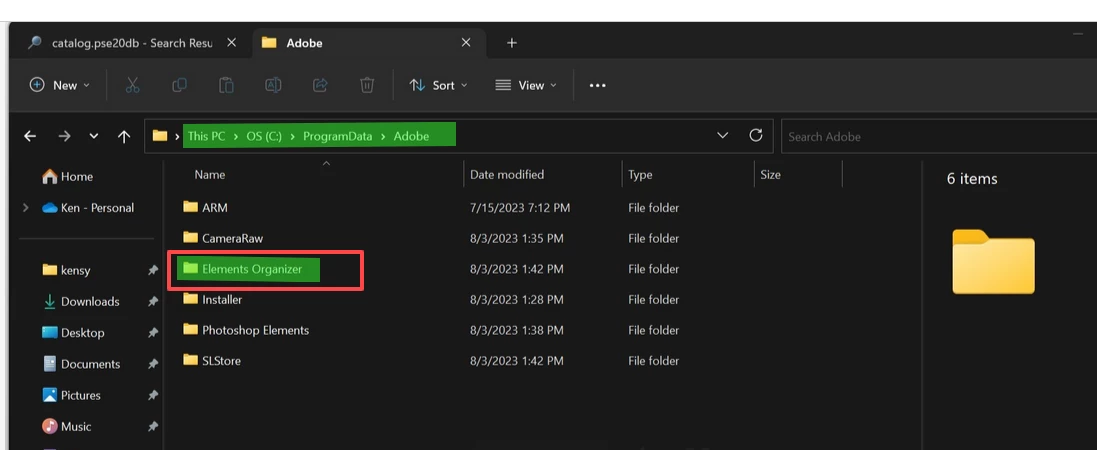
Task: Expand chevron after ProgramData breadcrumb
Action: point(383,136)
